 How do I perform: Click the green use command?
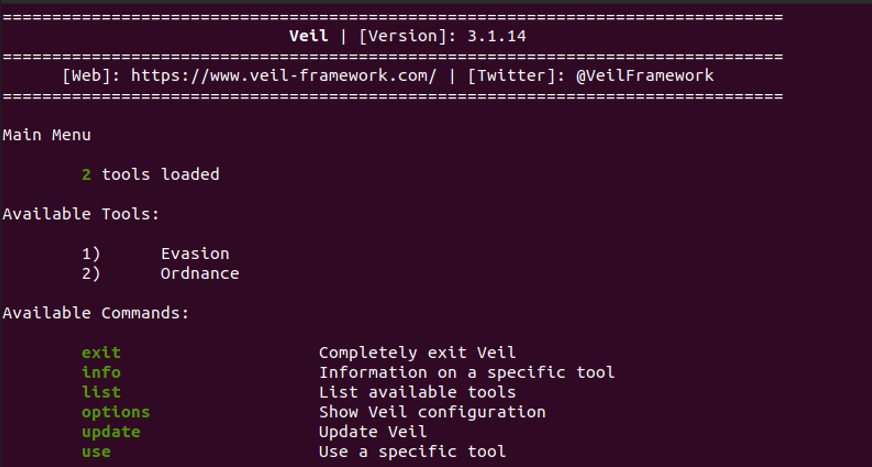[96, 452]
